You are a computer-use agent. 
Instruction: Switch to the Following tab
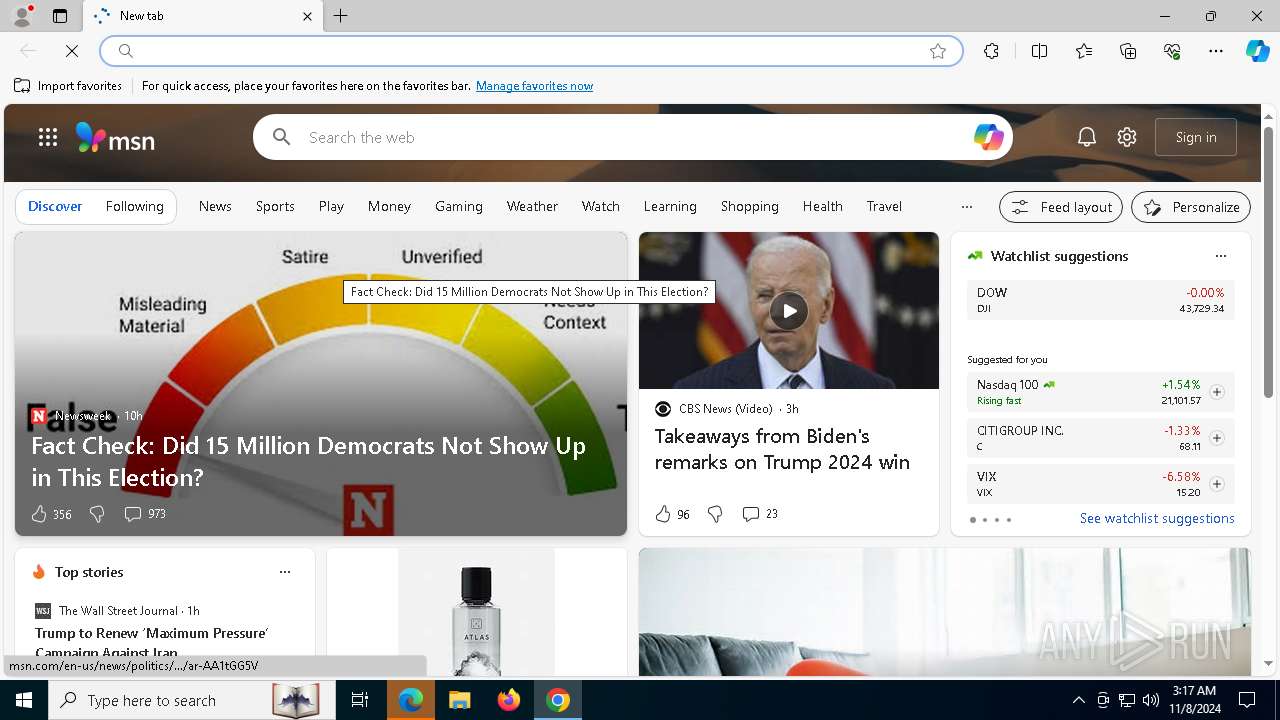134,206
